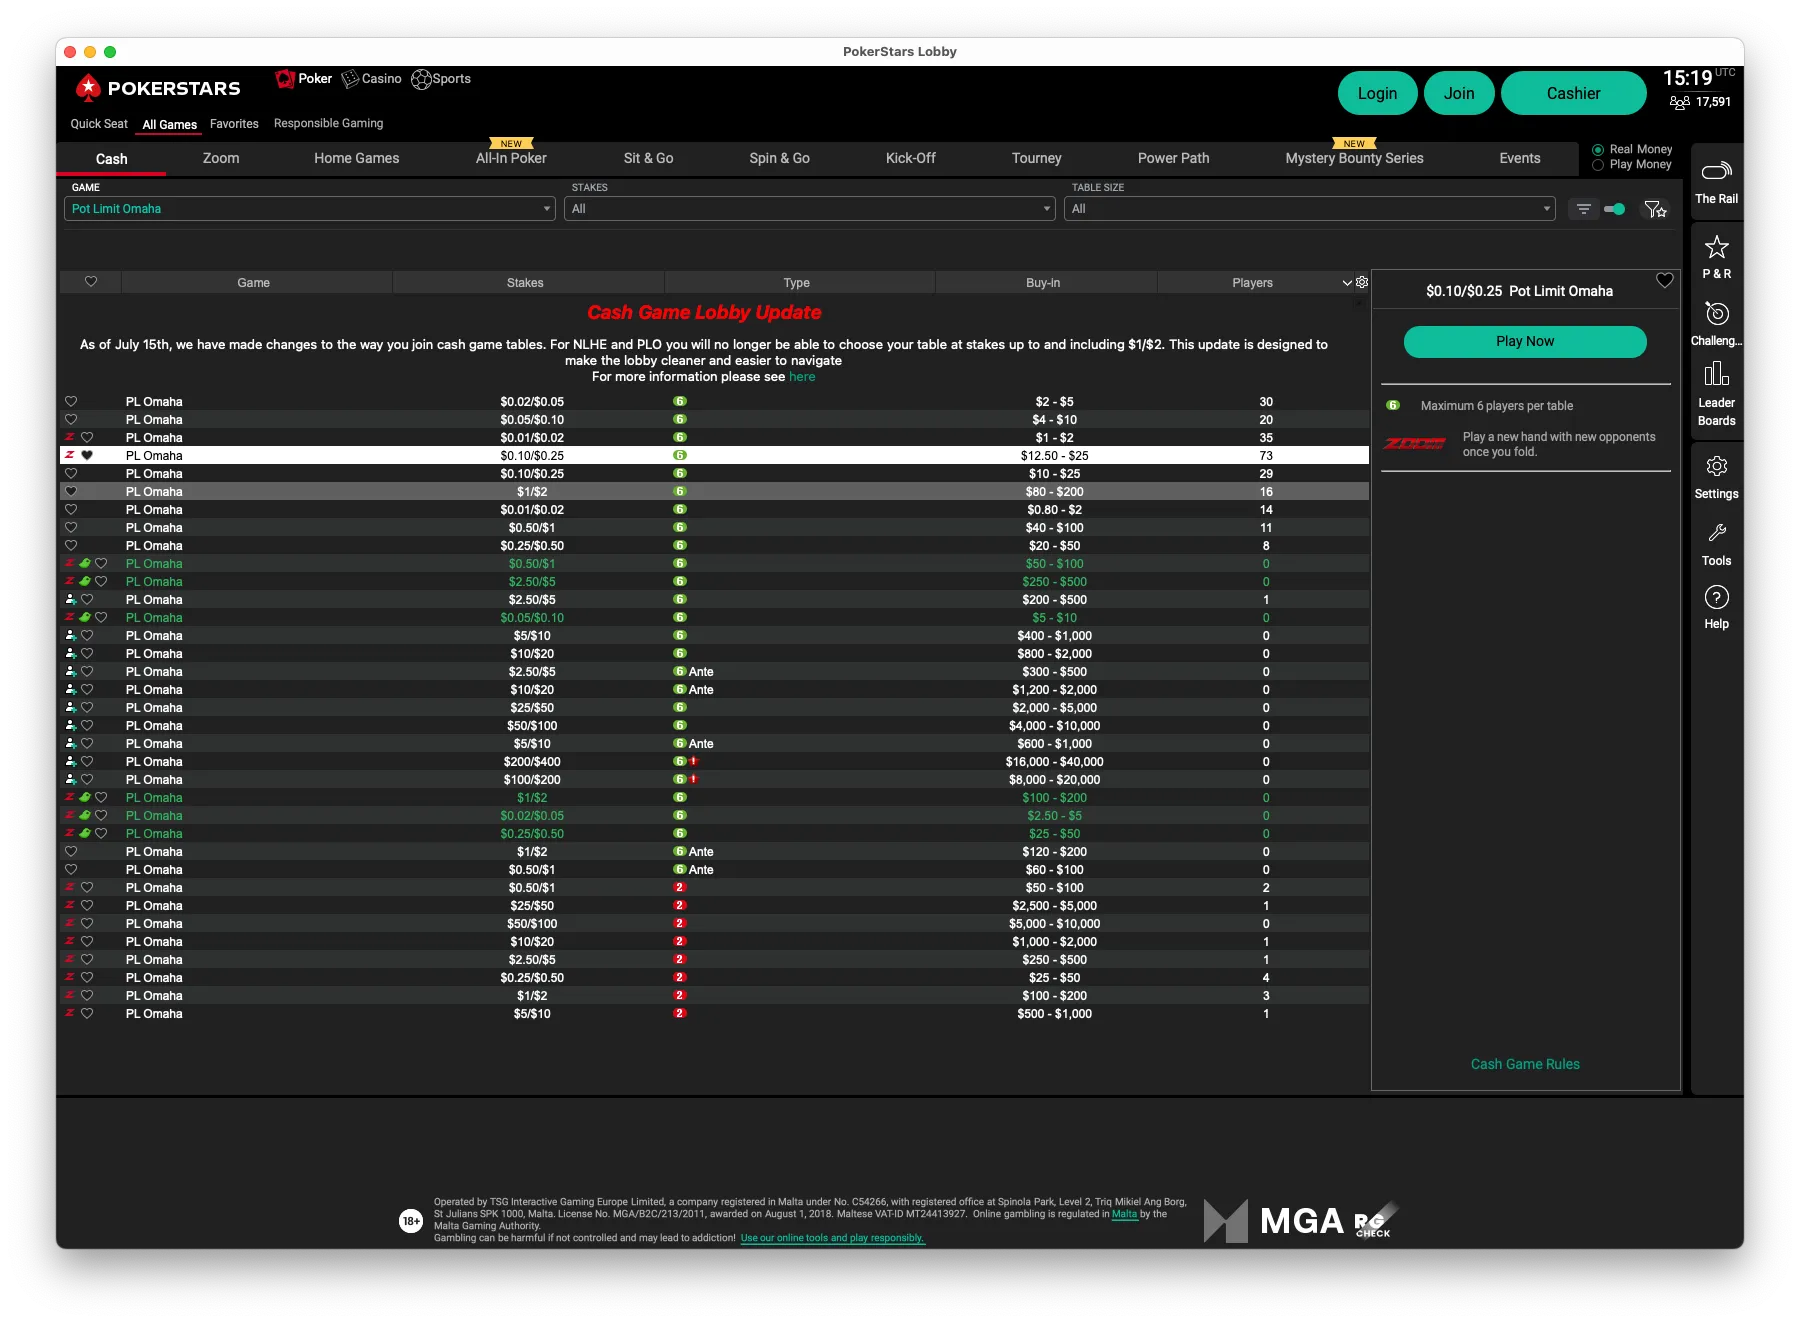Viewport: 1800px width, 1323px height.
Task: Select Play Money radio button
Action: [x=1598, y=165]
